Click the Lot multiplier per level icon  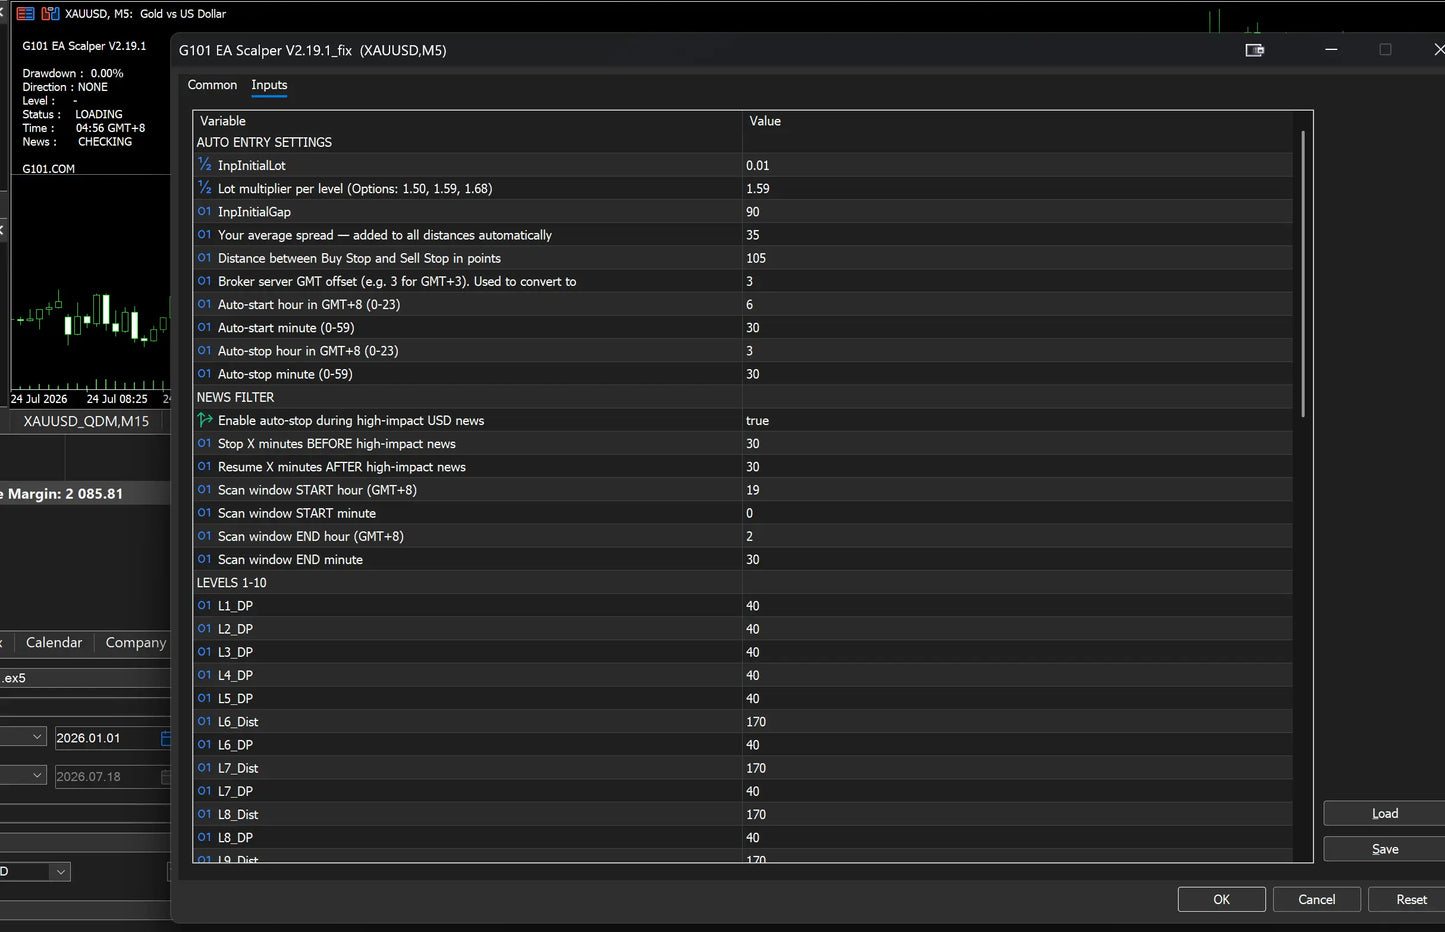pos(204,188)
